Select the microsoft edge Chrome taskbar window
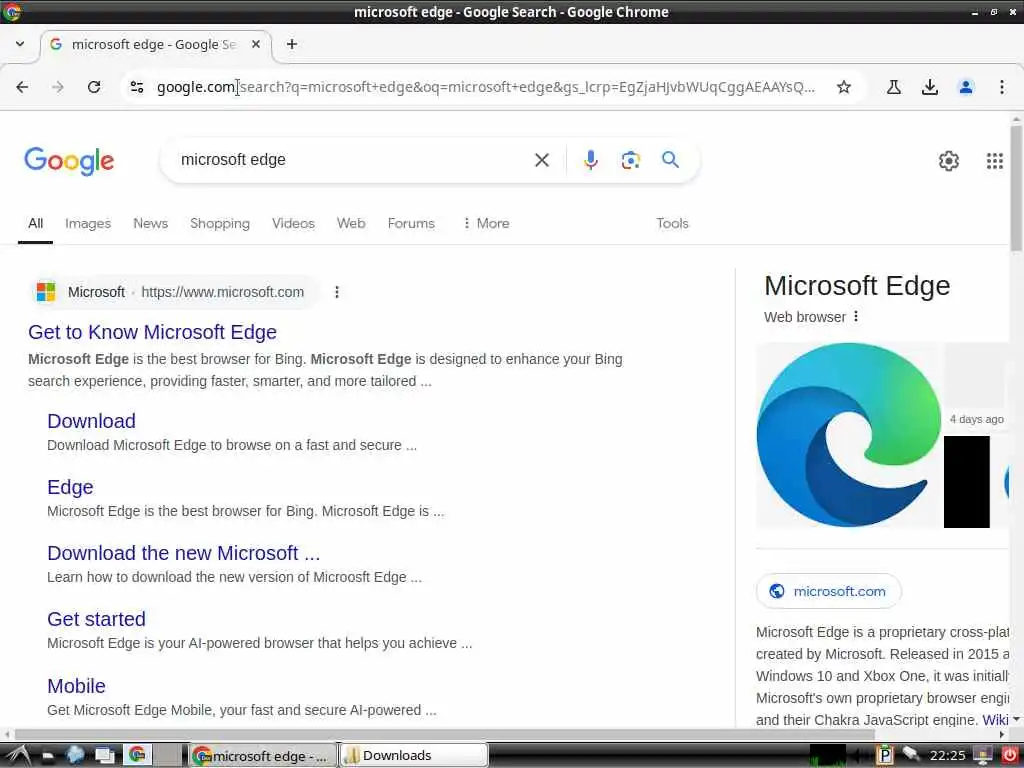Viewport: 1024px width, 768px height. coord(263,756)
